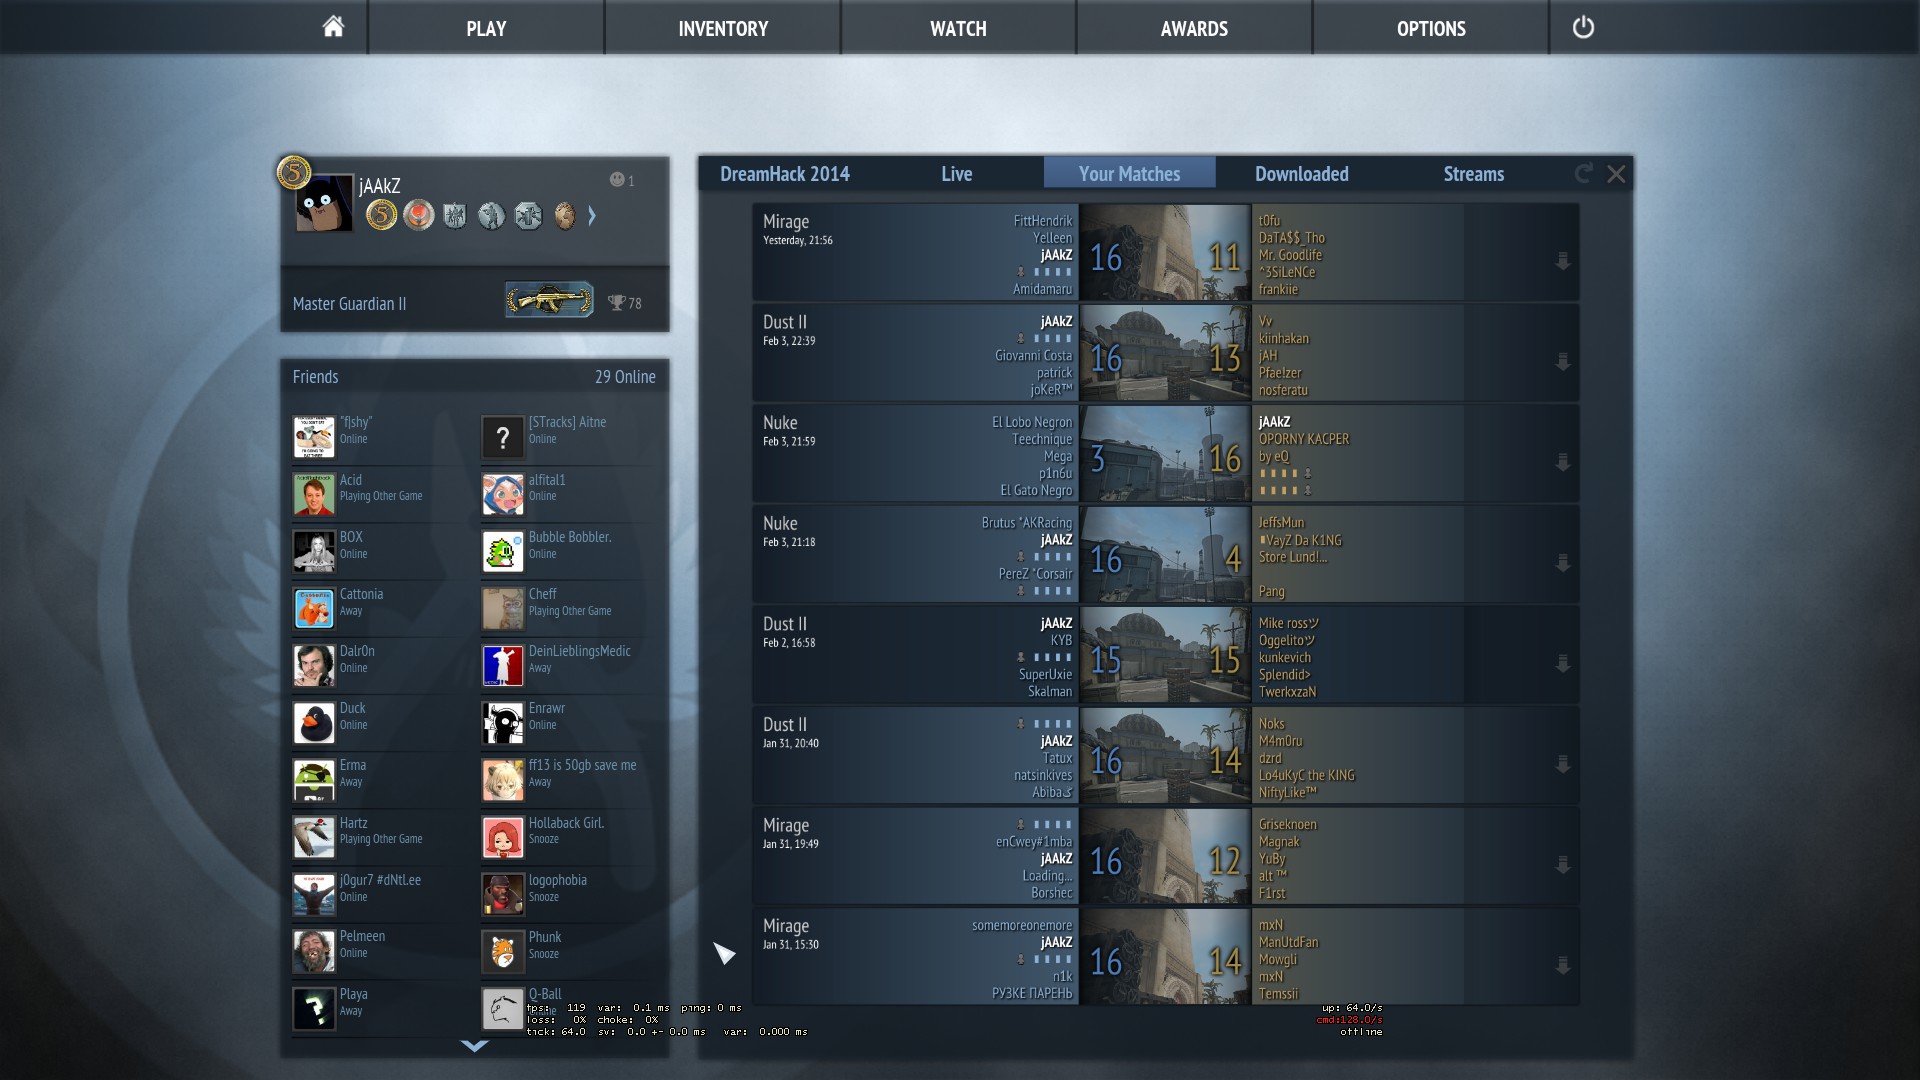
Task: Switch to the Downloaded tab
Action: tap(1302, 174)
